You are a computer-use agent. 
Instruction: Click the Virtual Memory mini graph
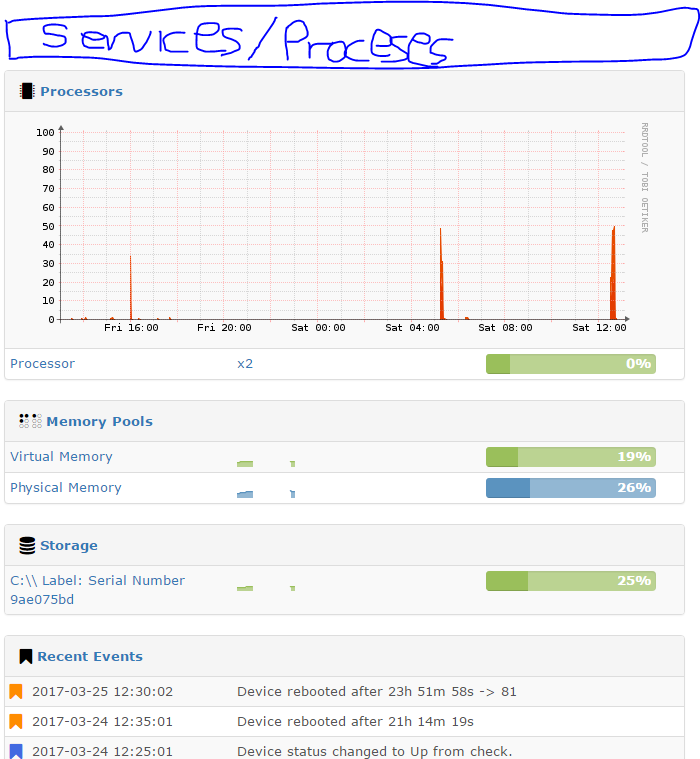(x=266, y=462)
